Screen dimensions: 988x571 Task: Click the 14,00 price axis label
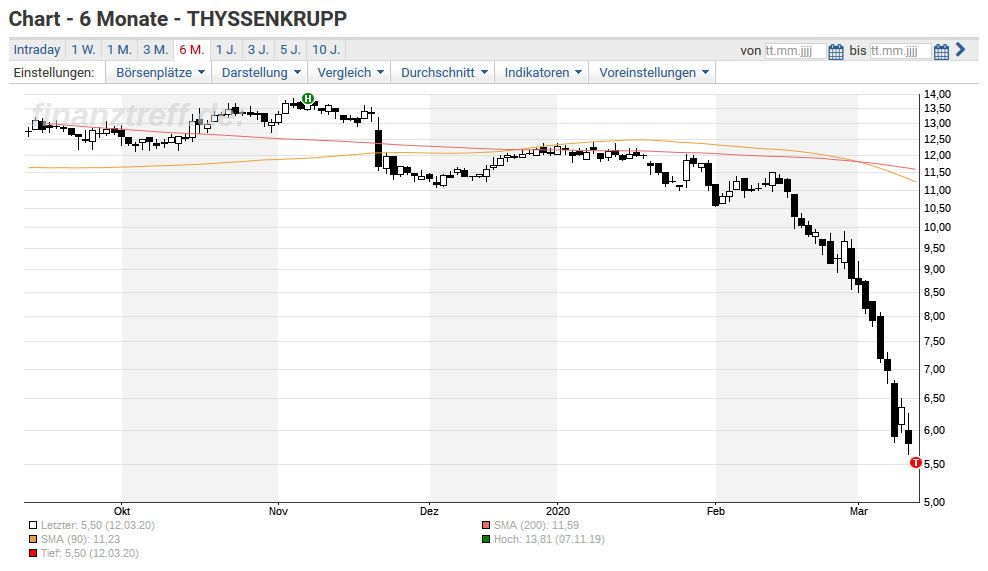point(937,95)
